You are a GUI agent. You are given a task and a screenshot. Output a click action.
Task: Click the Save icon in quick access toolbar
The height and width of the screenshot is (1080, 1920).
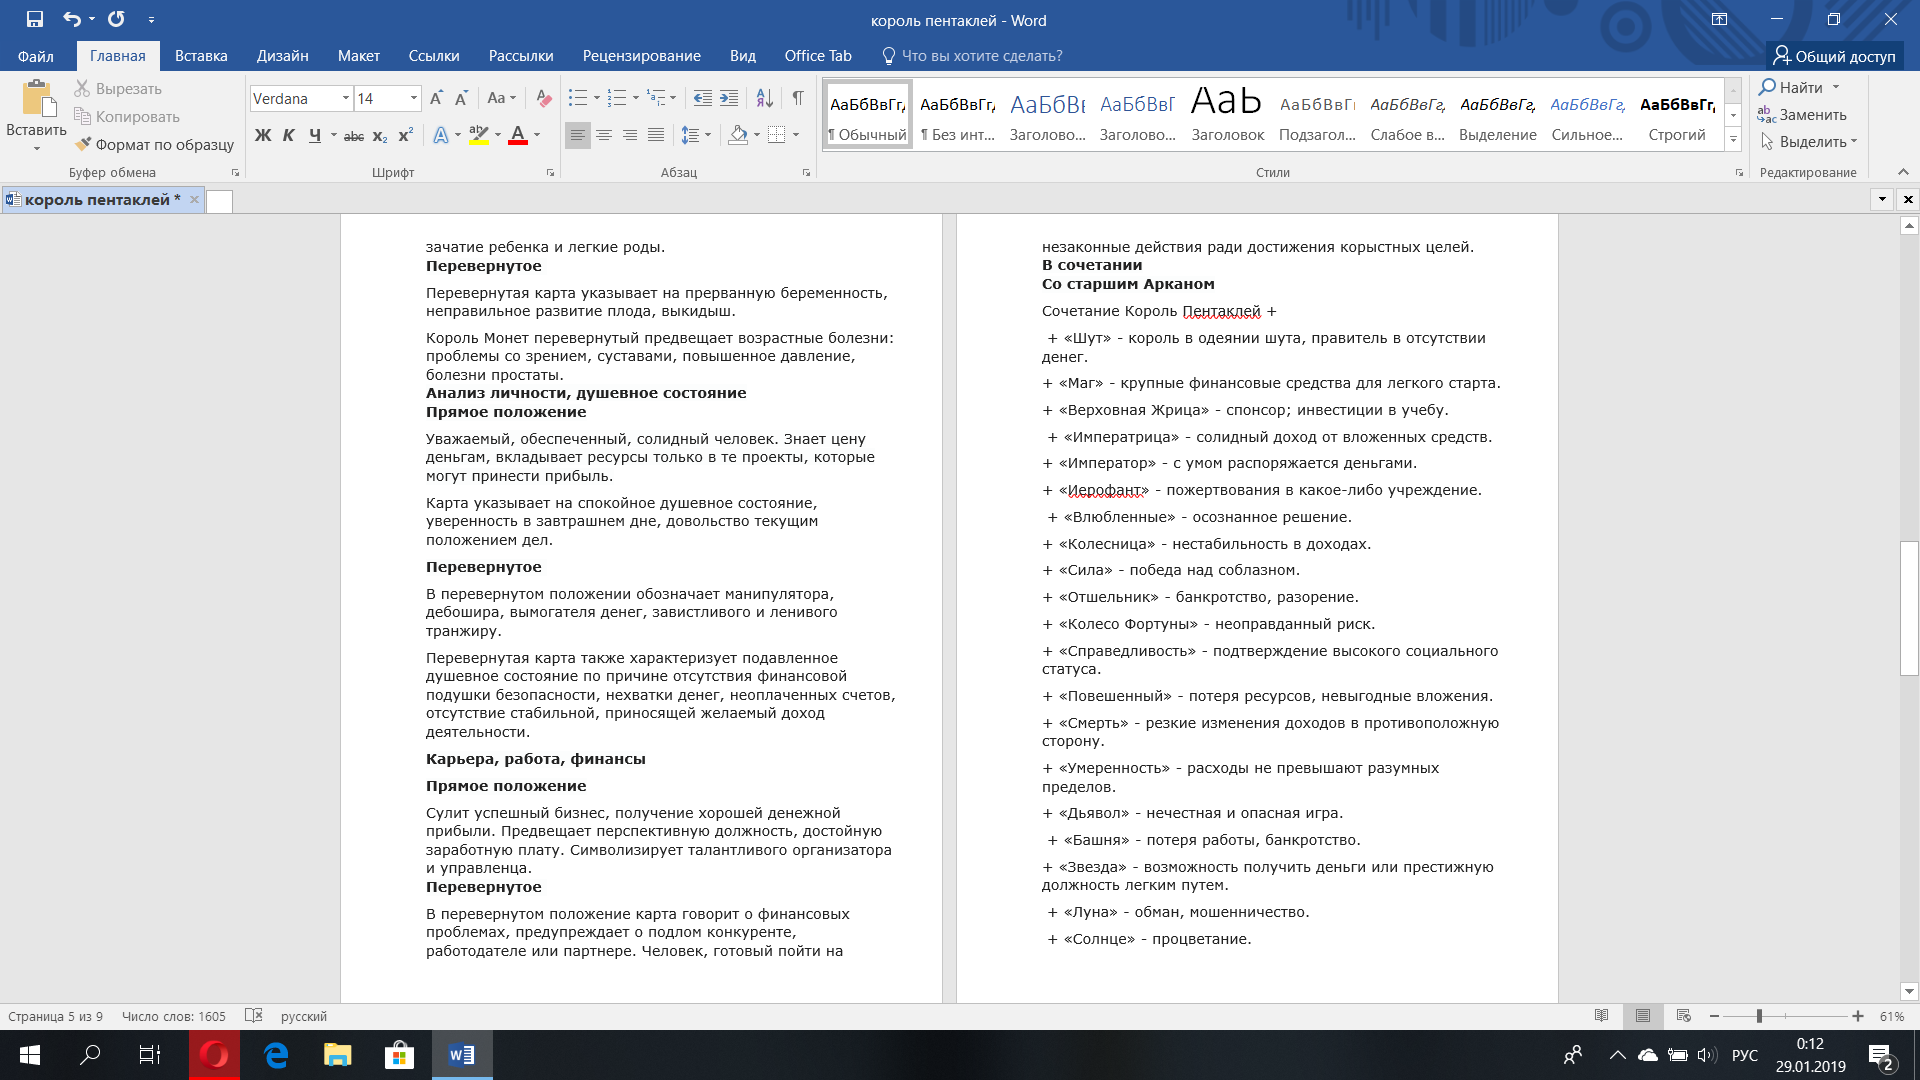(35, 19)
